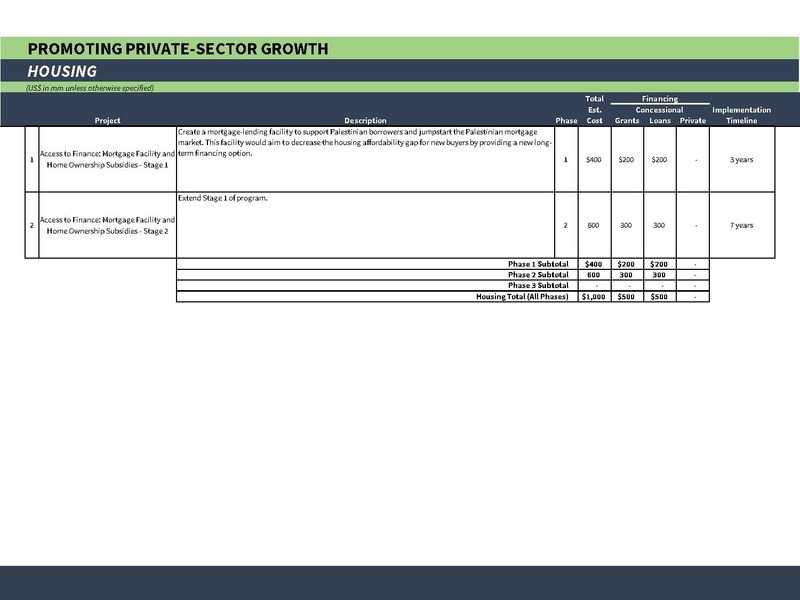Click the 'US$ in mm' units note
The width and height of the screenshot is (800, 600).
tap(90, 88)
